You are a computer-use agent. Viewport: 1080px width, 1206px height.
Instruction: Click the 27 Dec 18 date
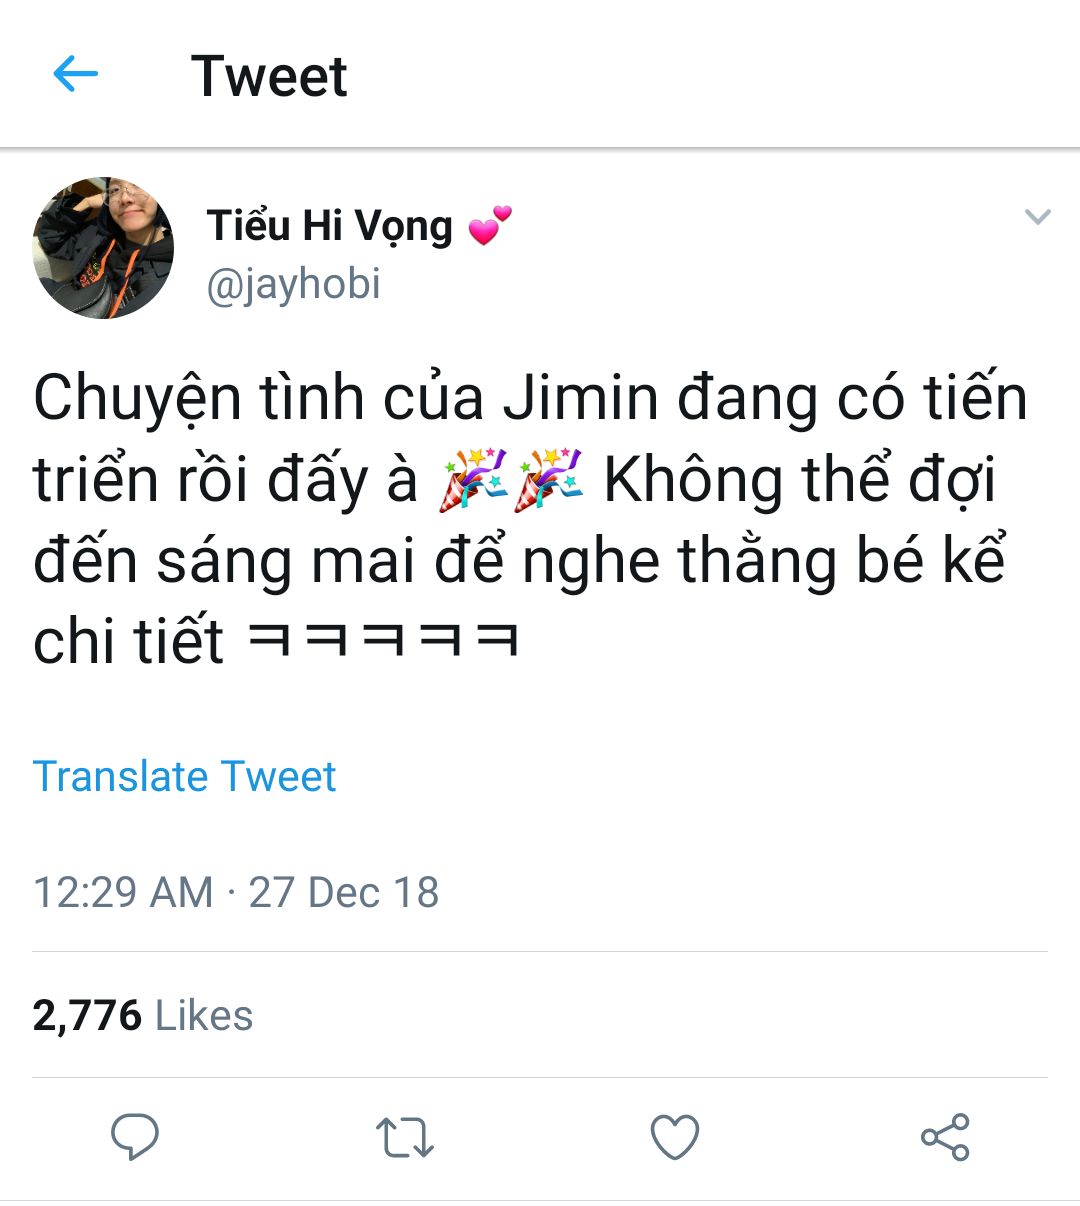(x=344, y=892)
